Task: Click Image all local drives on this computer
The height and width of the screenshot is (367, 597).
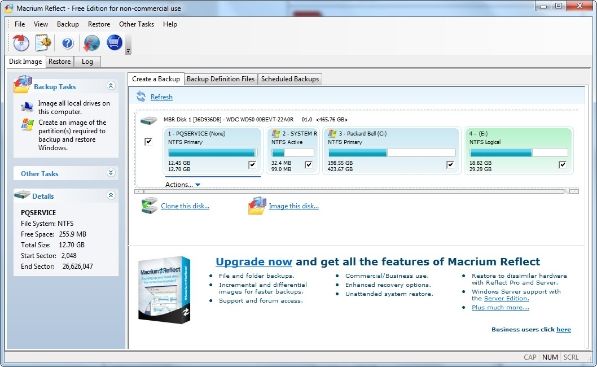Action: pyautogui.click(x=74, y=107)
